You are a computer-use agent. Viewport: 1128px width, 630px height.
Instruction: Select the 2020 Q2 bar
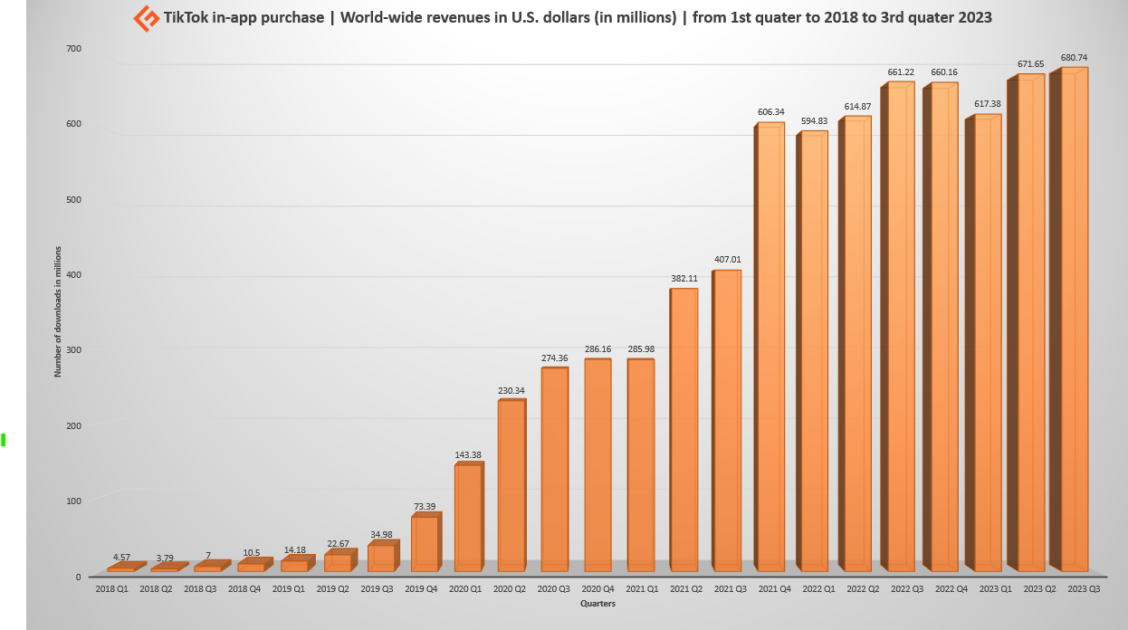pos(512,485)
